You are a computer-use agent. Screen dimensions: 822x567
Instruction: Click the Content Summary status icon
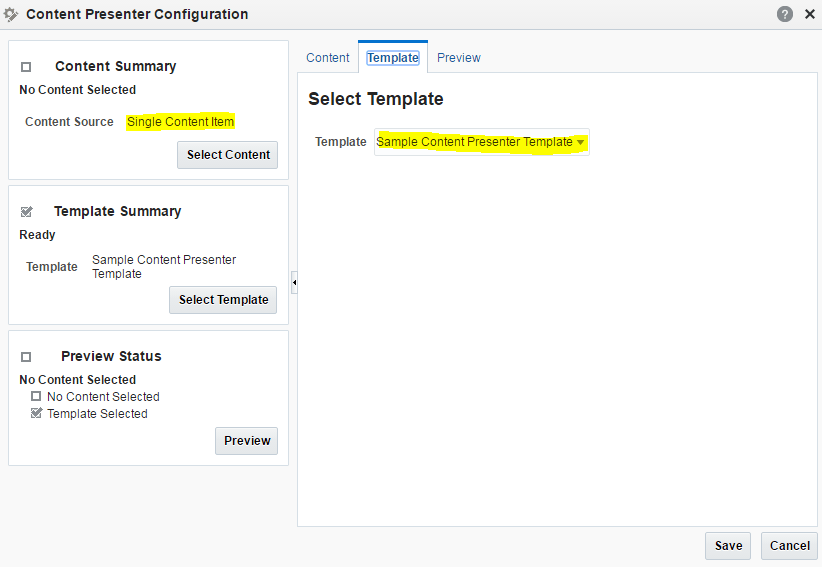coord(26,67)
